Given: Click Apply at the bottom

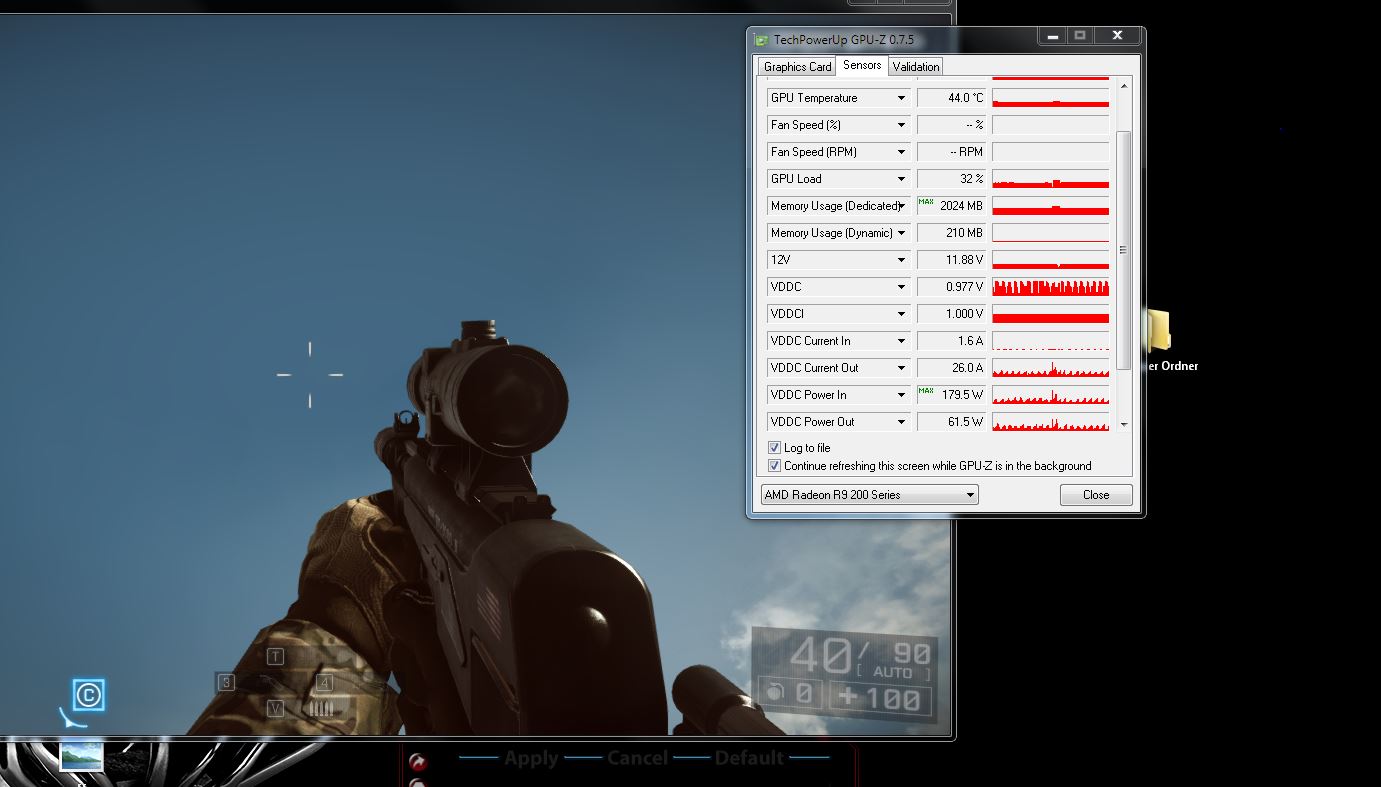Looking at the screenshot, I should pyautogui.click(x=531, y=758).
